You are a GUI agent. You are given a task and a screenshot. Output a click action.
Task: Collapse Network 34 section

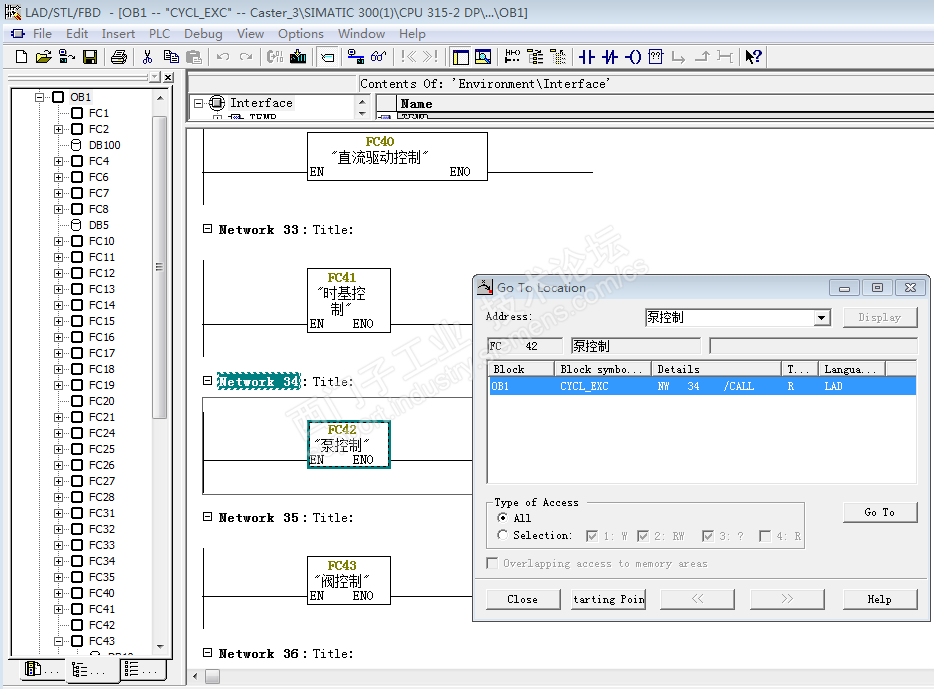(208, 381)
